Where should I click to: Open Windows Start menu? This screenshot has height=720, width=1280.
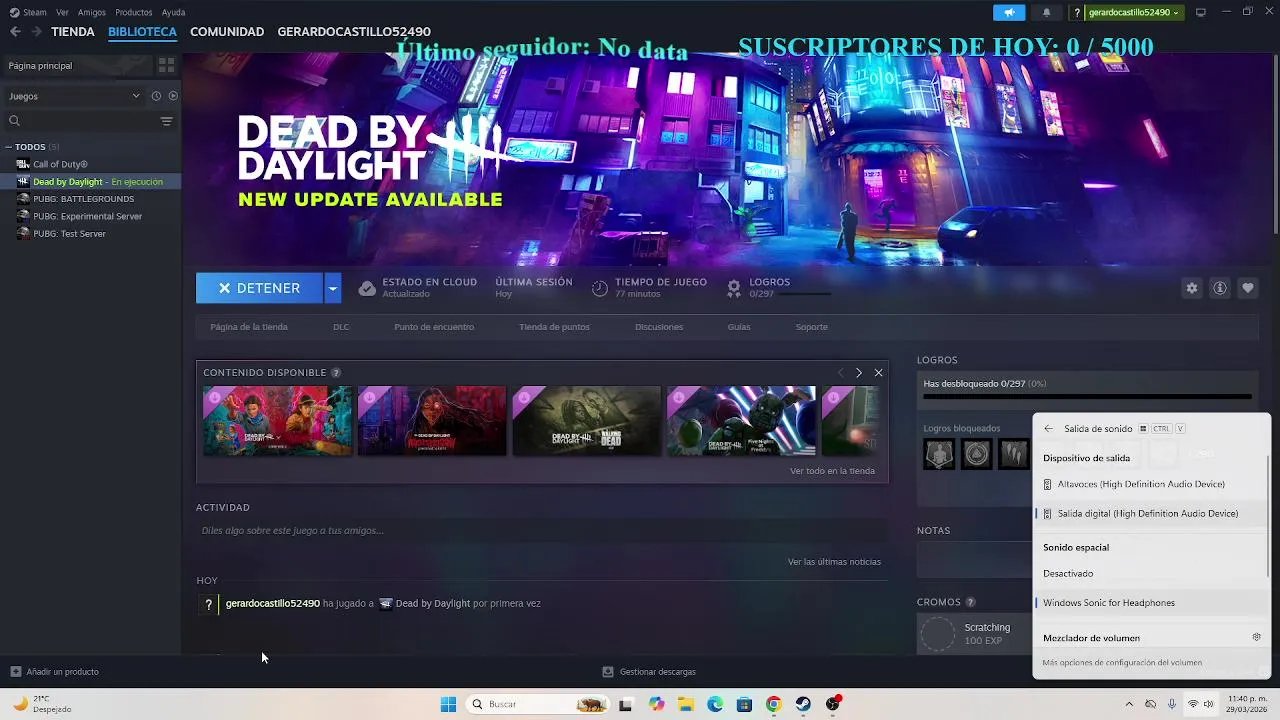tap(448, 704)
